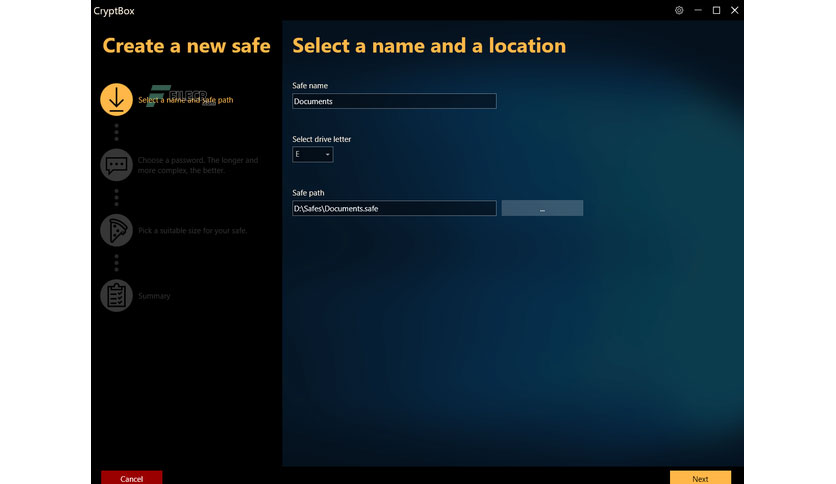Click the download arrow step icon

(116, 99)
